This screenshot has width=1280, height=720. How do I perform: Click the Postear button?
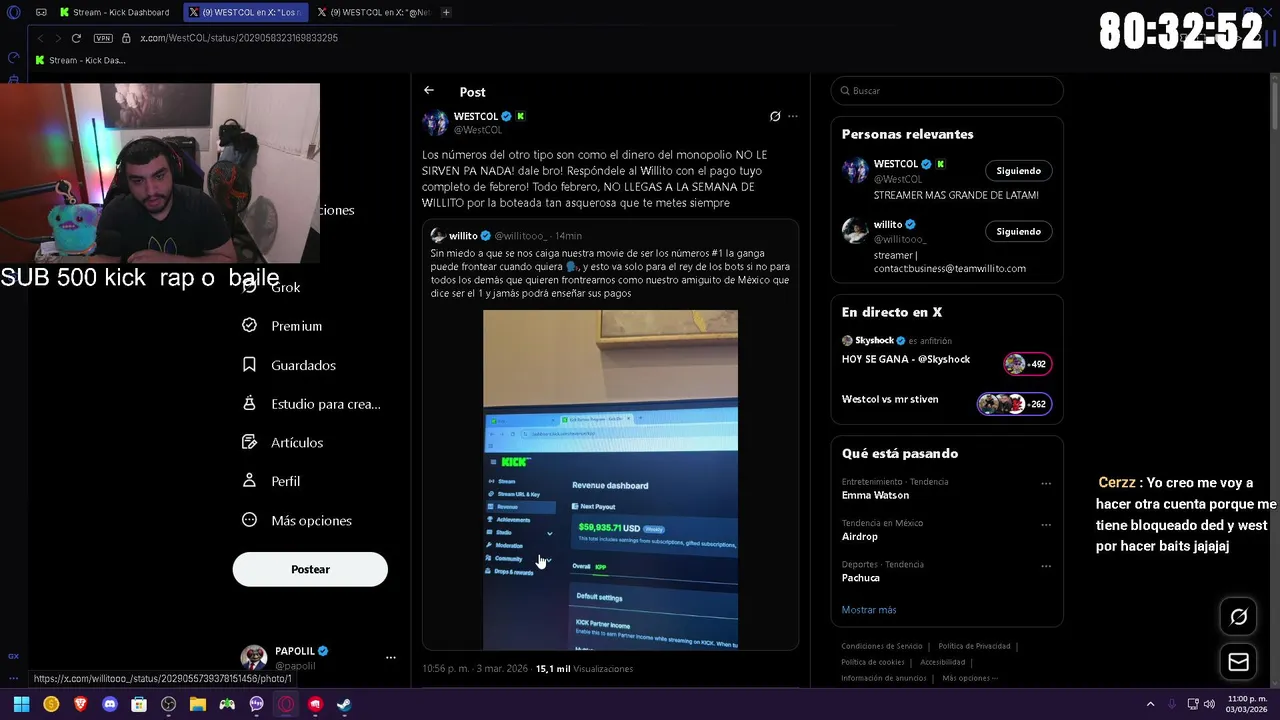310,569
